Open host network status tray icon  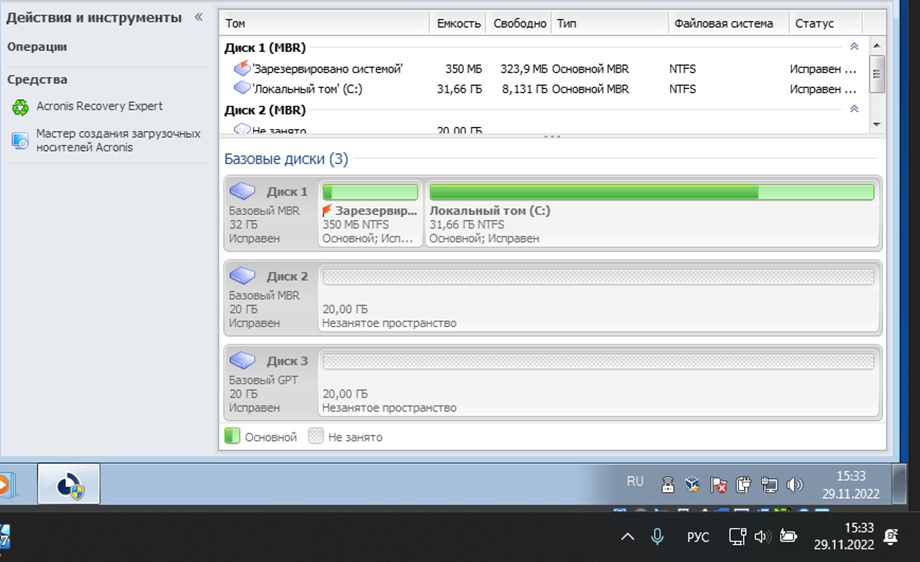pyautogui.click(x=737, y=536)
